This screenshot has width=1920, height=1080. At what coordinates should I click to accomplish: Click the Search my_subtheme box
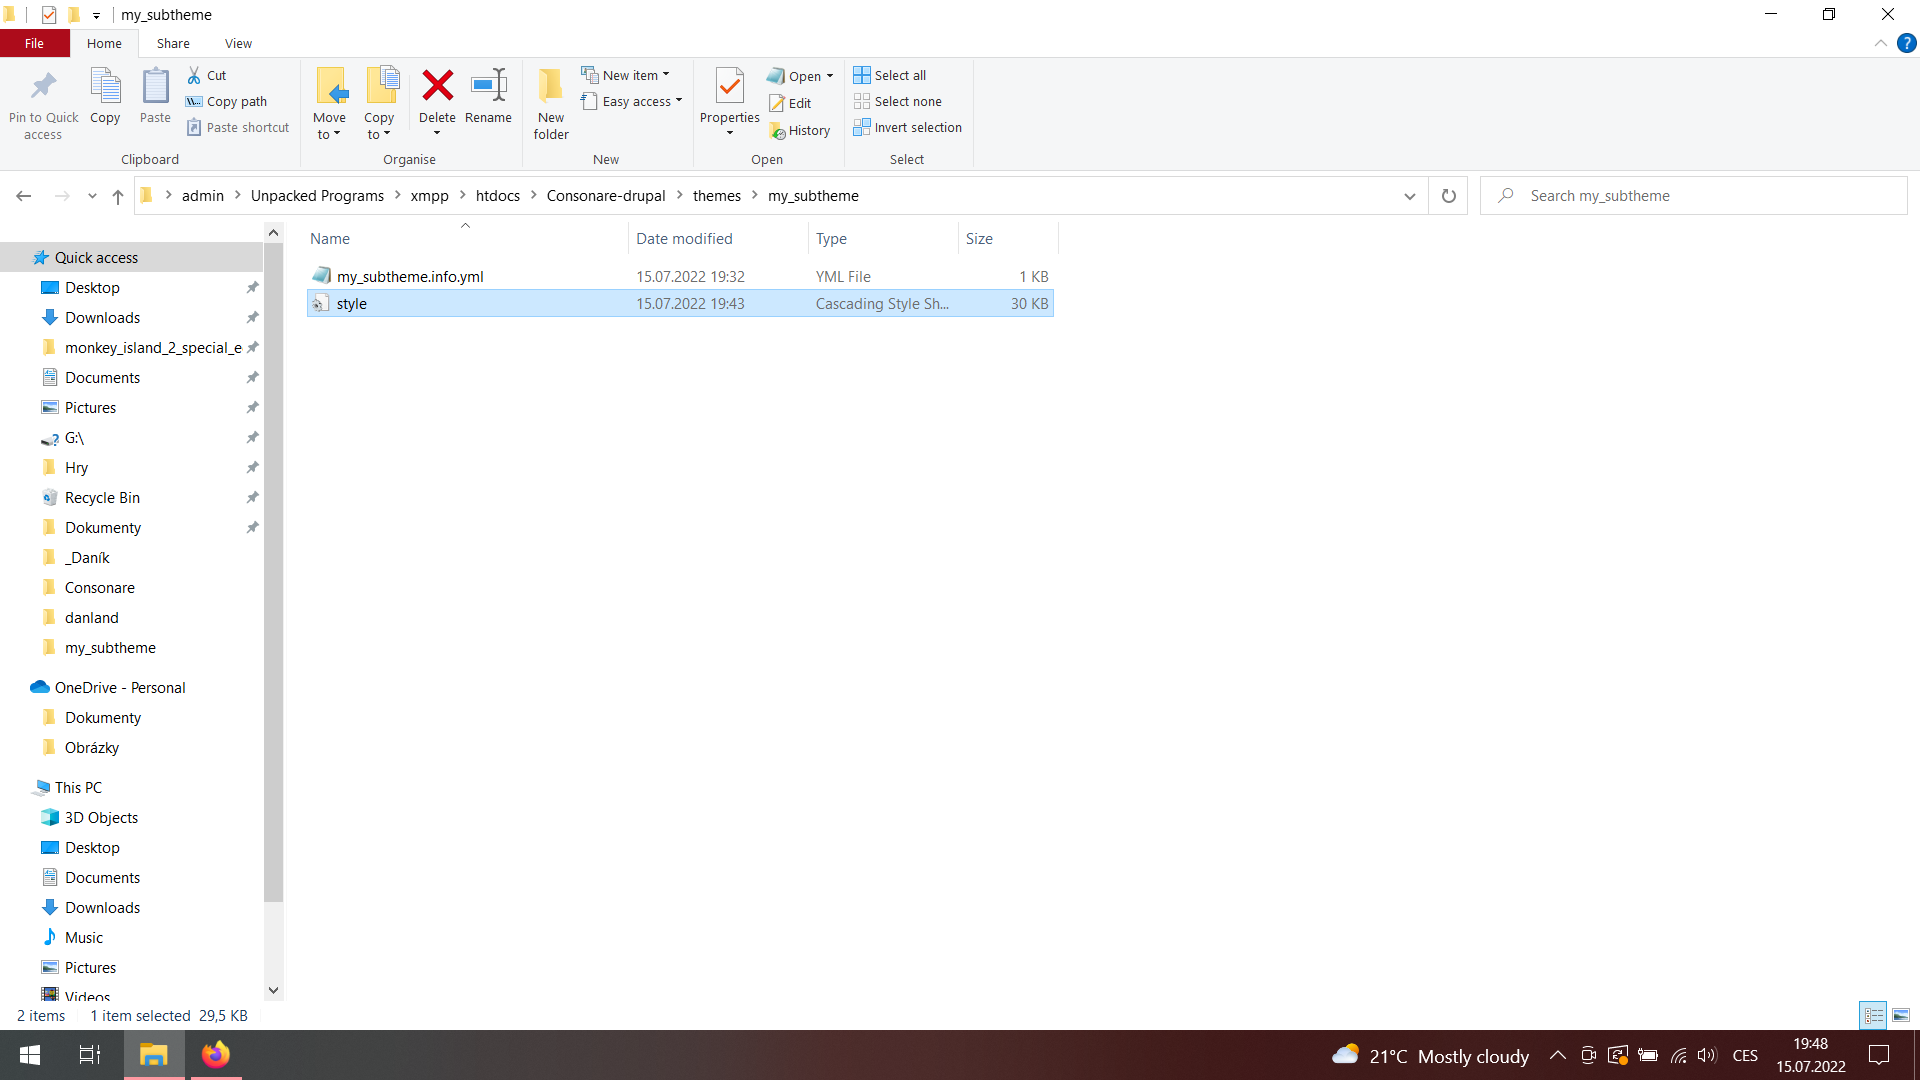(1694, 196)
